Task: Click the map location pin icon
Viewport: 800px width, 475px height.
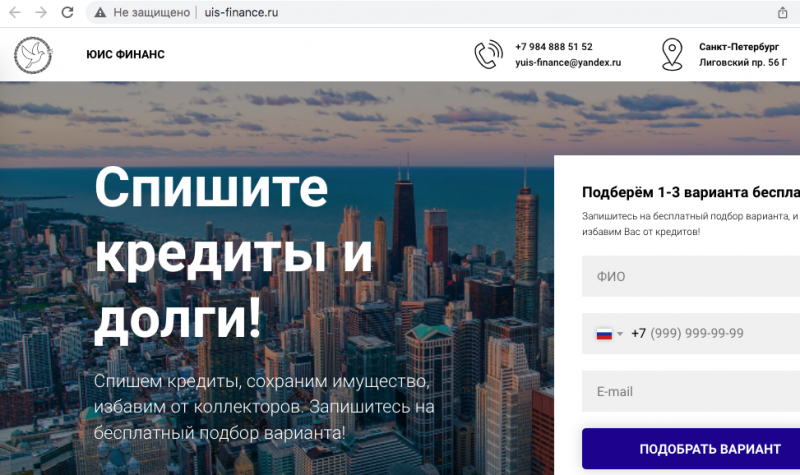Action: tap(672, 54)
